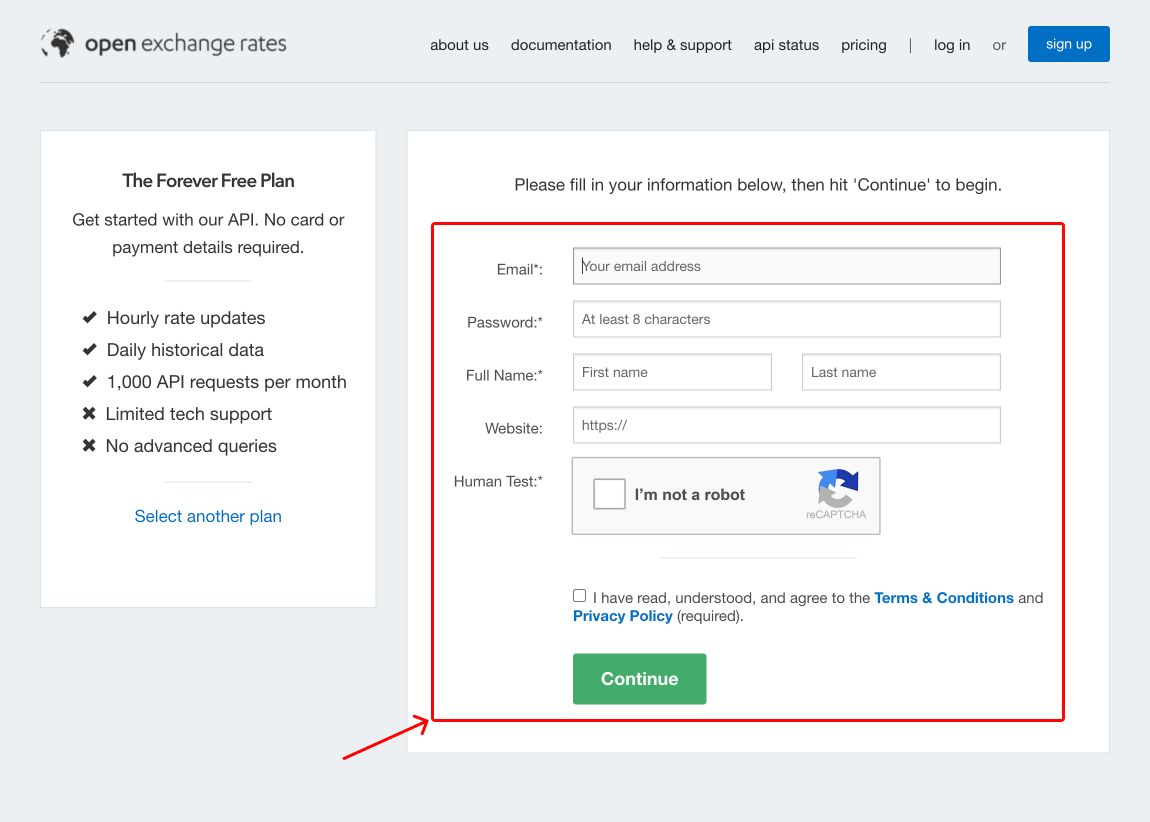Submit the form with the Continue button
The image size is (1150, 822).
[640, 679]
